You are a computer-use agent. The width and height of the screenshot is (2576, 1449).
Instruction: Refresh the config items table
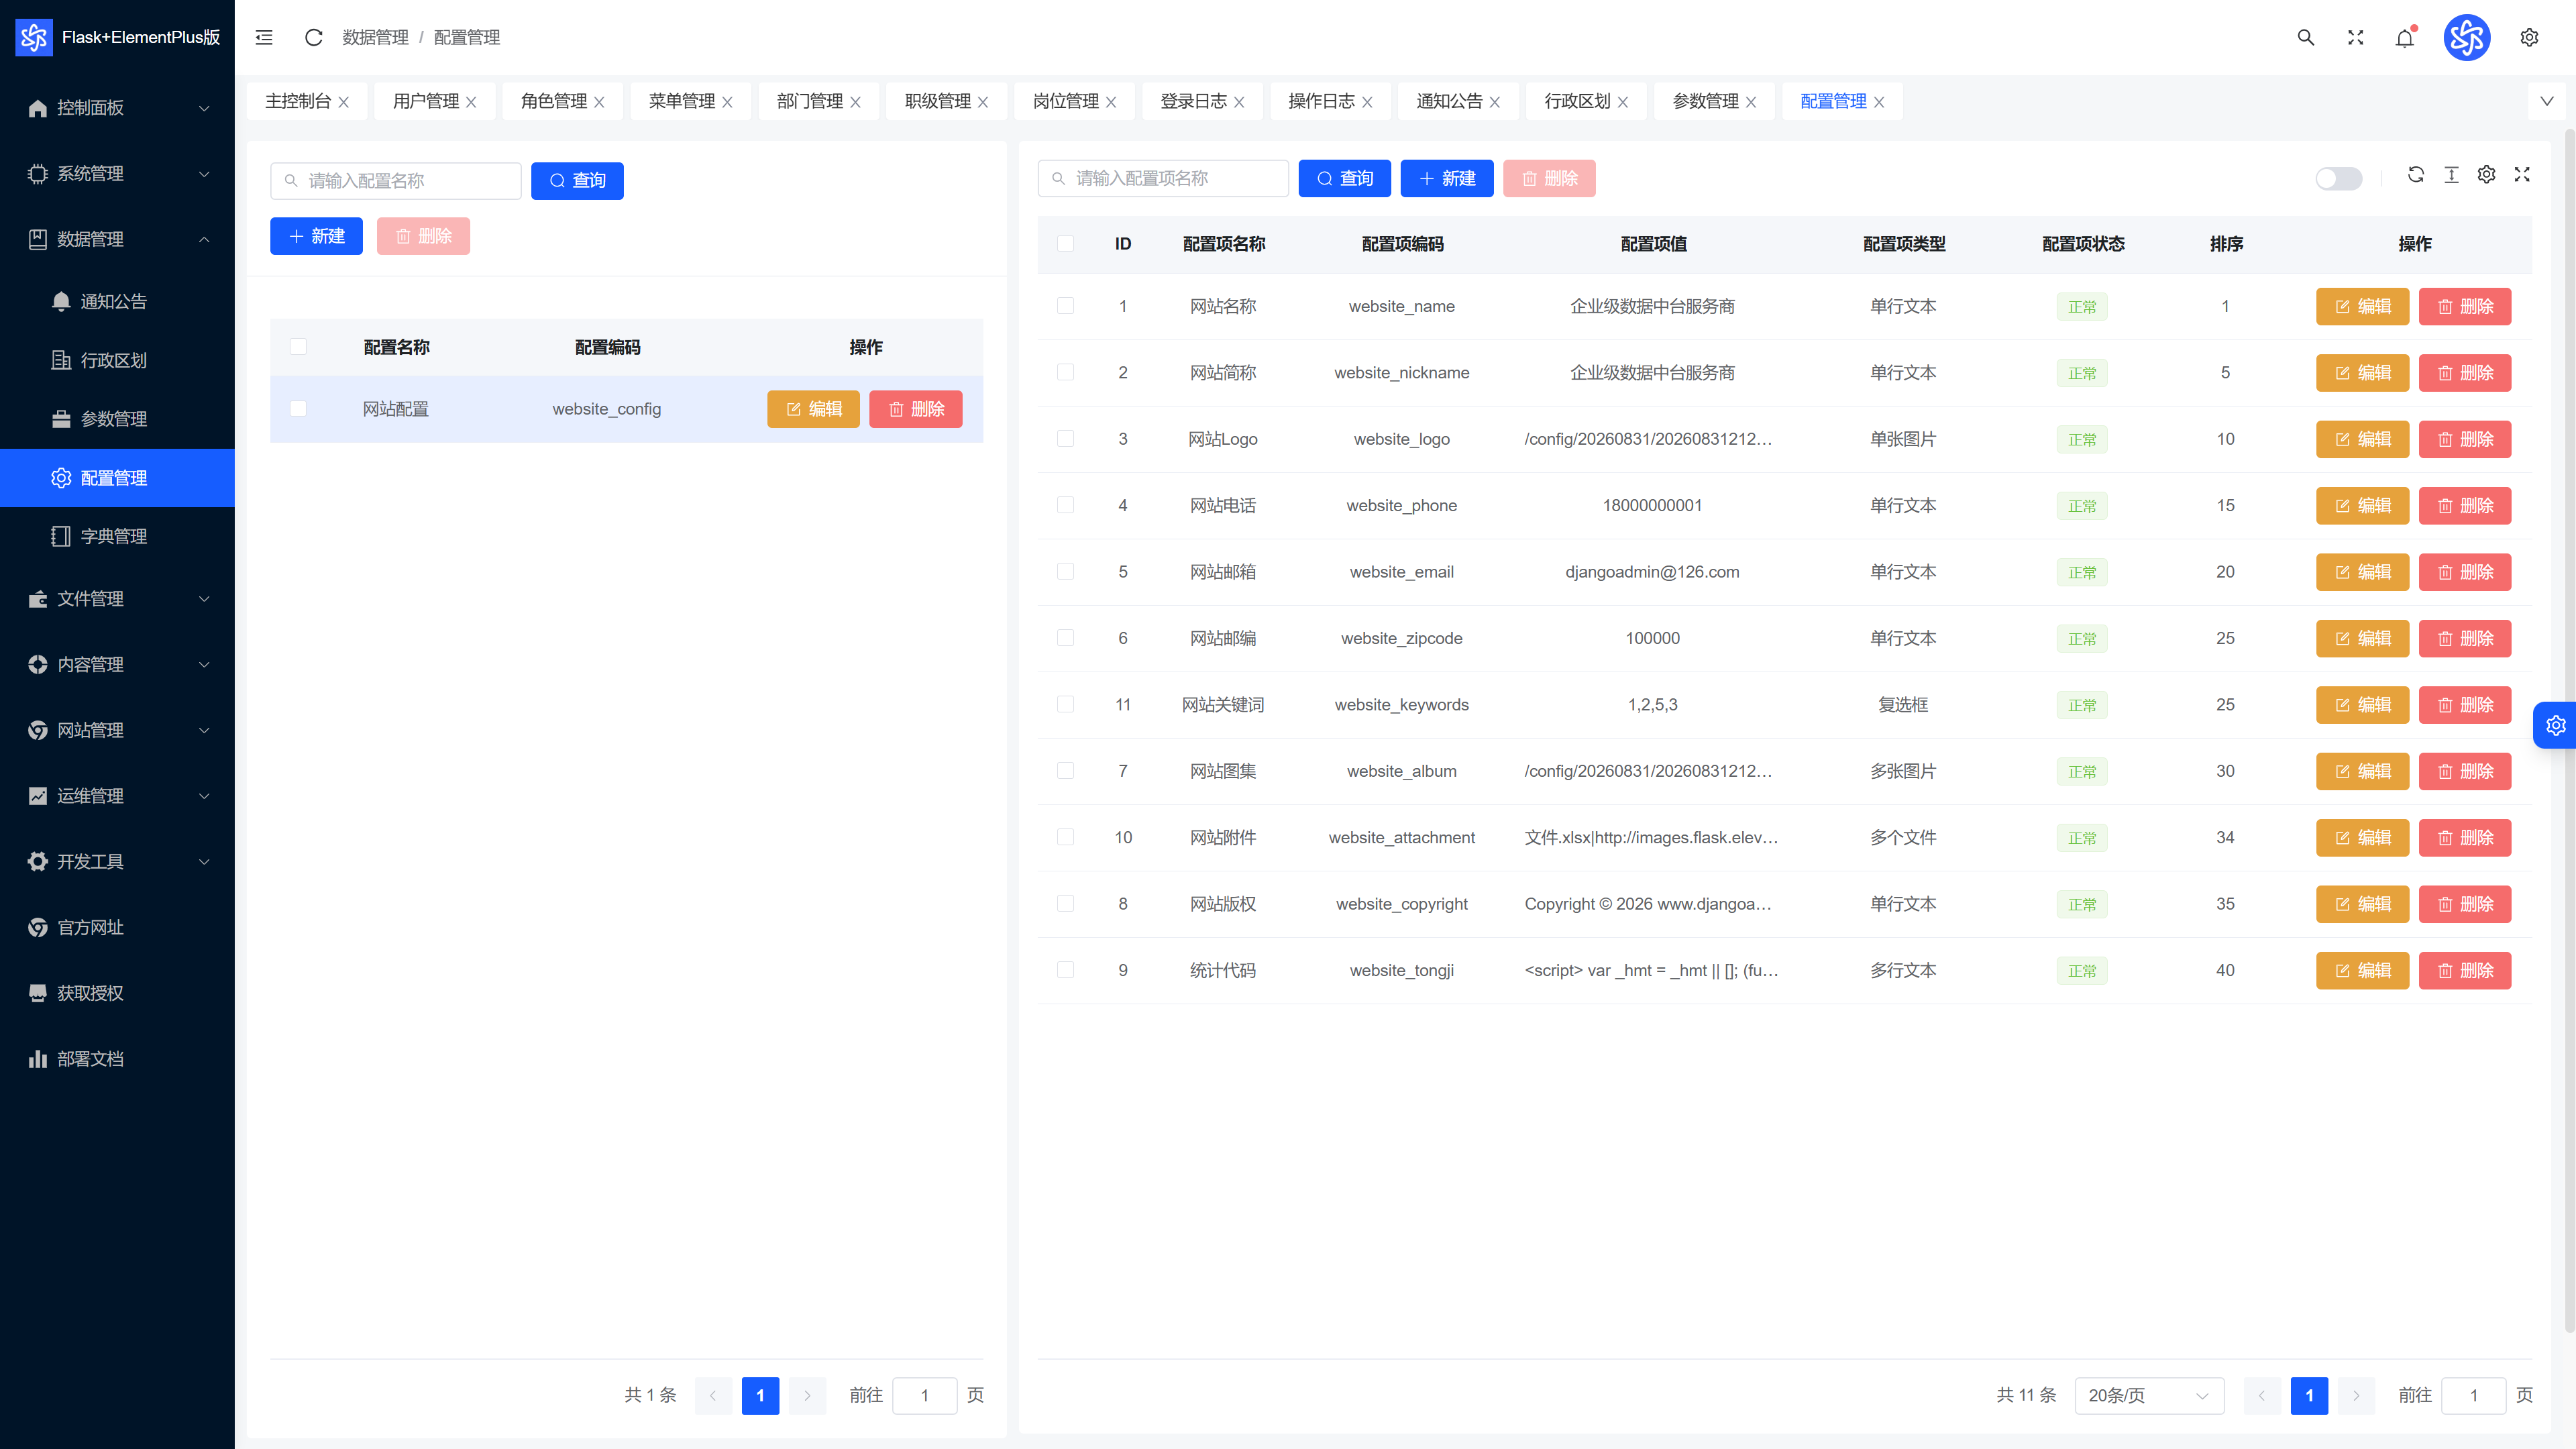pos(2416,174)
